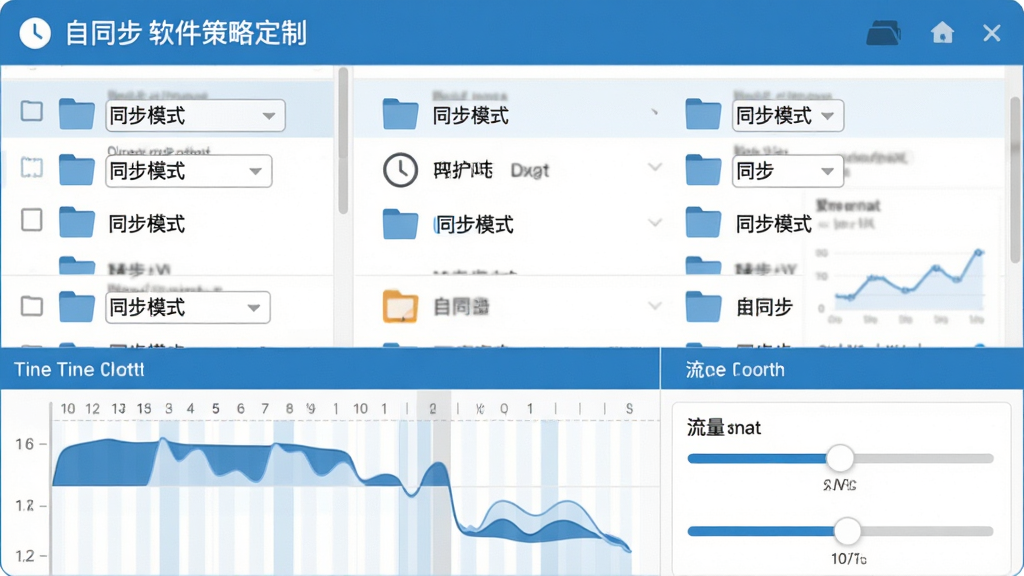Select the Tine Tine Clottt panel header
This screenshot has width=1024, height=576.
[x=330, y=369]
